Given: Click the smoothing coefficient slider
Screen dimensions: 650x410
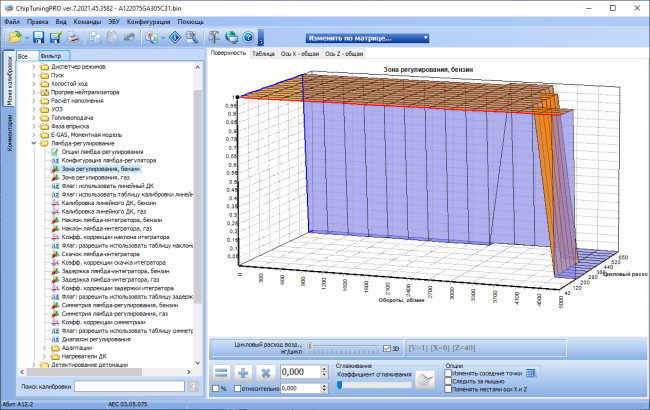Looking at the screenshot, I should [374, 385].
